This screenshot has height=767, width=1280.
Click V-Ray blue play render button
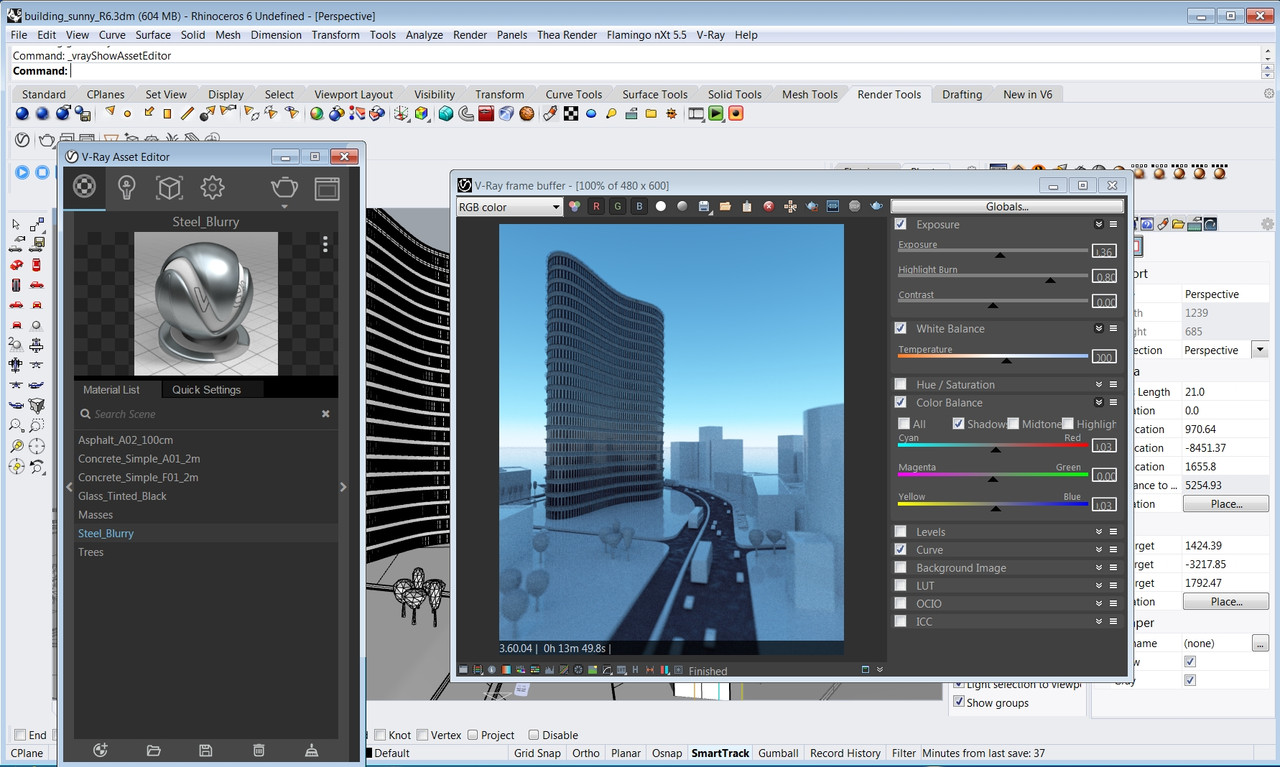pos(21,172)
